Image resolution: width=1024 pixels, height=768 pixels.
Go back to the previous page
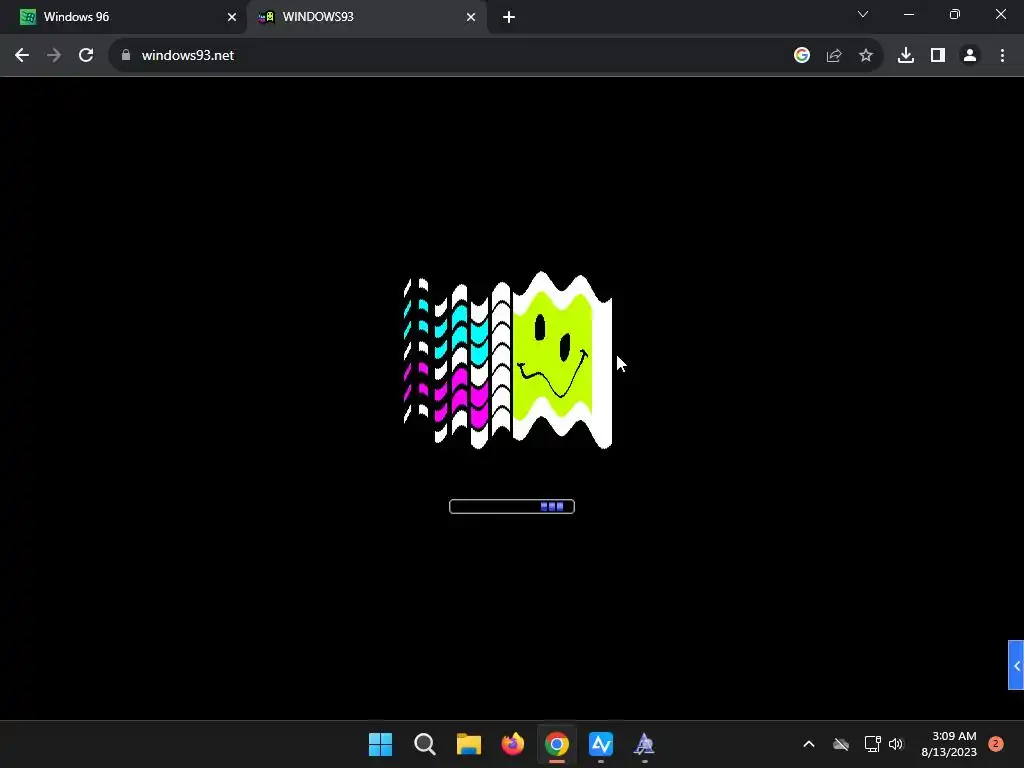point(22,56)
